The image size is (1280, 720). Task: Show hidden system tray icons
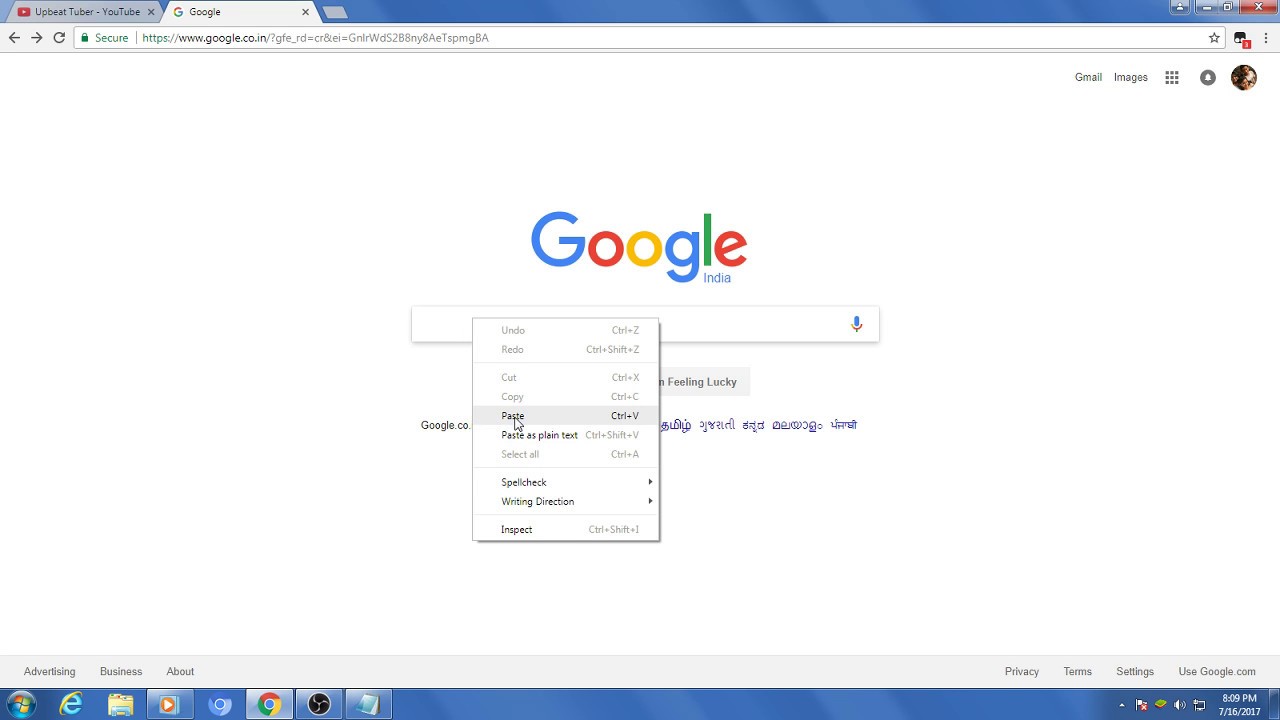click(1121, 705)
